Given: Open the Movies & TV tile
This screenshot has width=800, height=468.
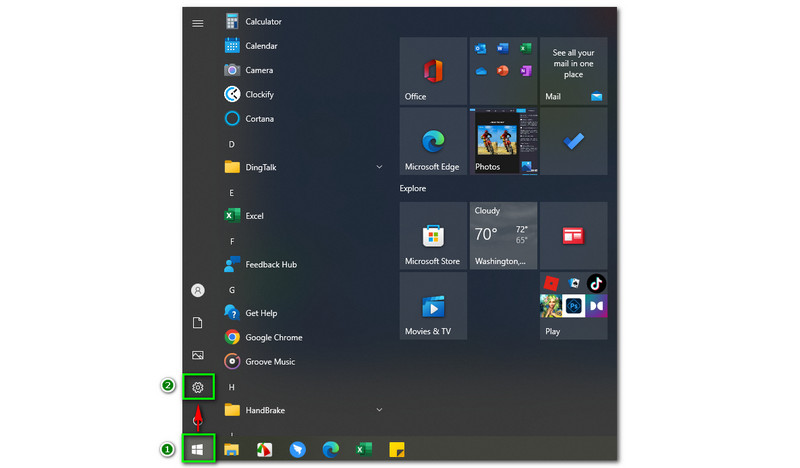Looking at the screenshot, I should (x=433, y=306).
